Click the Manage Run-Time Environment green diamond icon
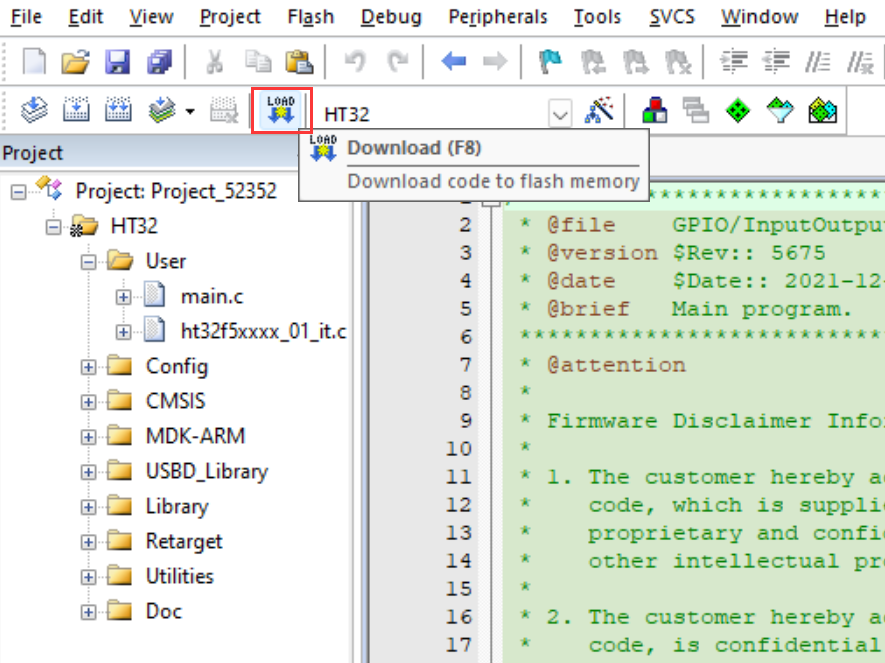Viewport: 885px width, 663px height. coord(738,111)
